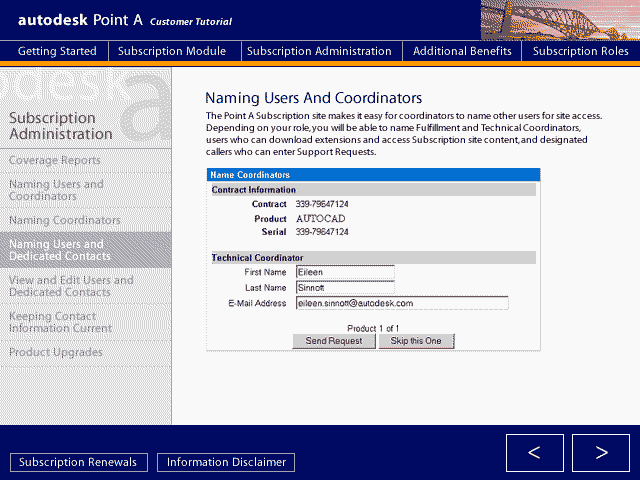Open the Subscription Renewals button

pos(79,462)
